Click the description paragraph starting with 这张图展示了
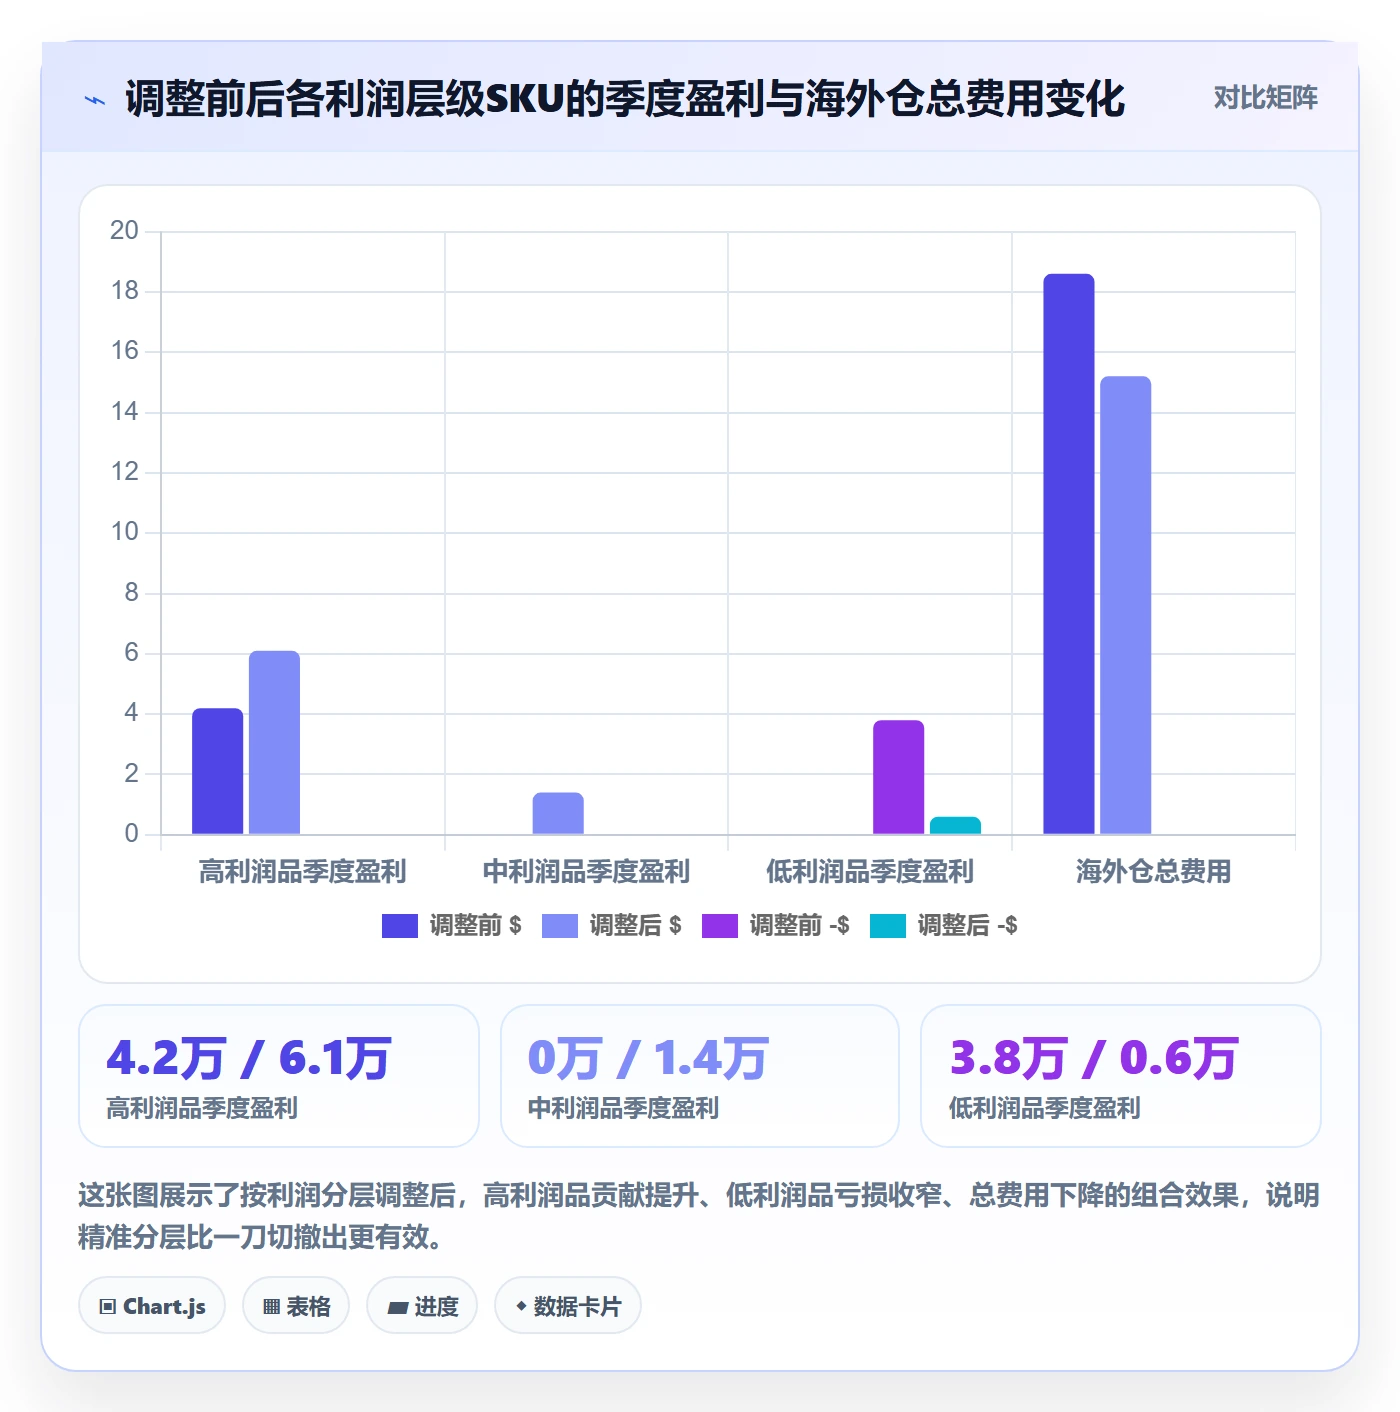This screenshot has height=1412, width=1400. pyautogui.click(x=699, y=1216)
